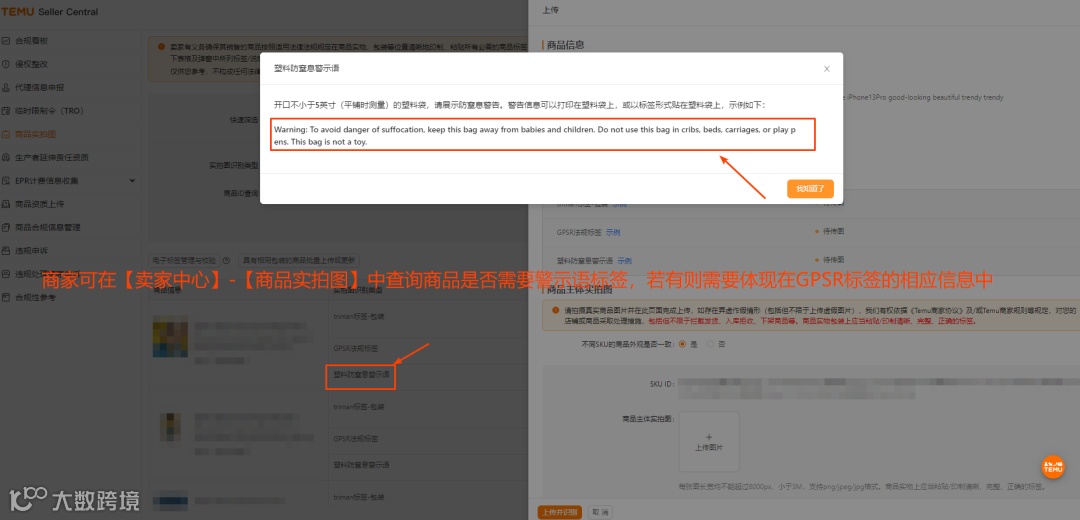
Task: Open 侵权整改 in the sidebar
Action: (32, 64)
